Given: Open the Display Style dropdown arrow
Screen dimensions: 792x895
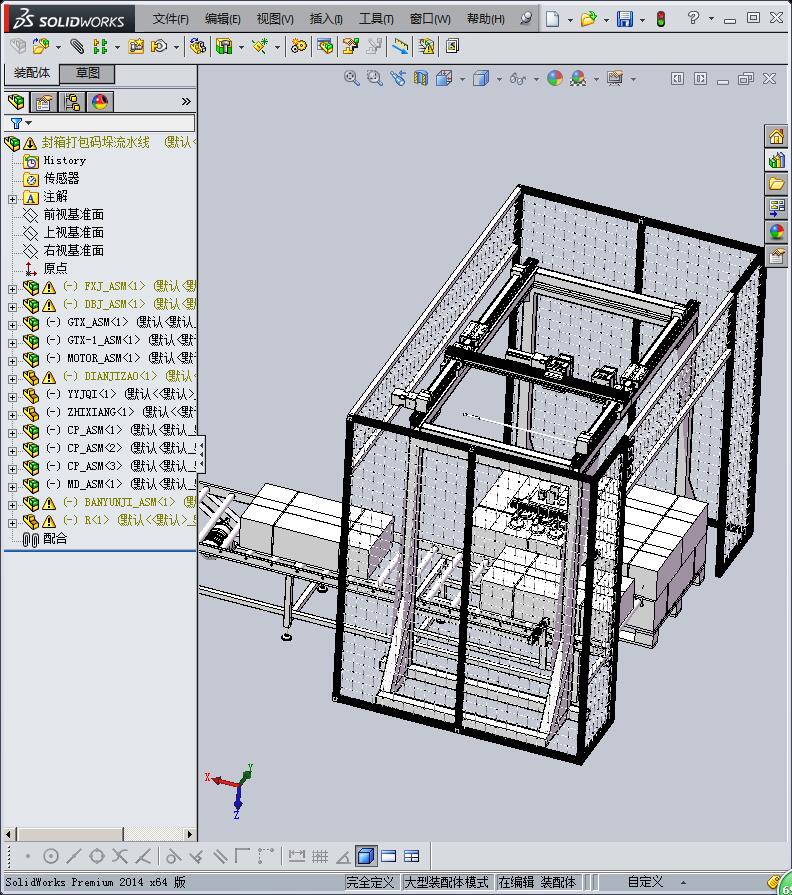Looking at the screenshot, I should click(499, 79).
